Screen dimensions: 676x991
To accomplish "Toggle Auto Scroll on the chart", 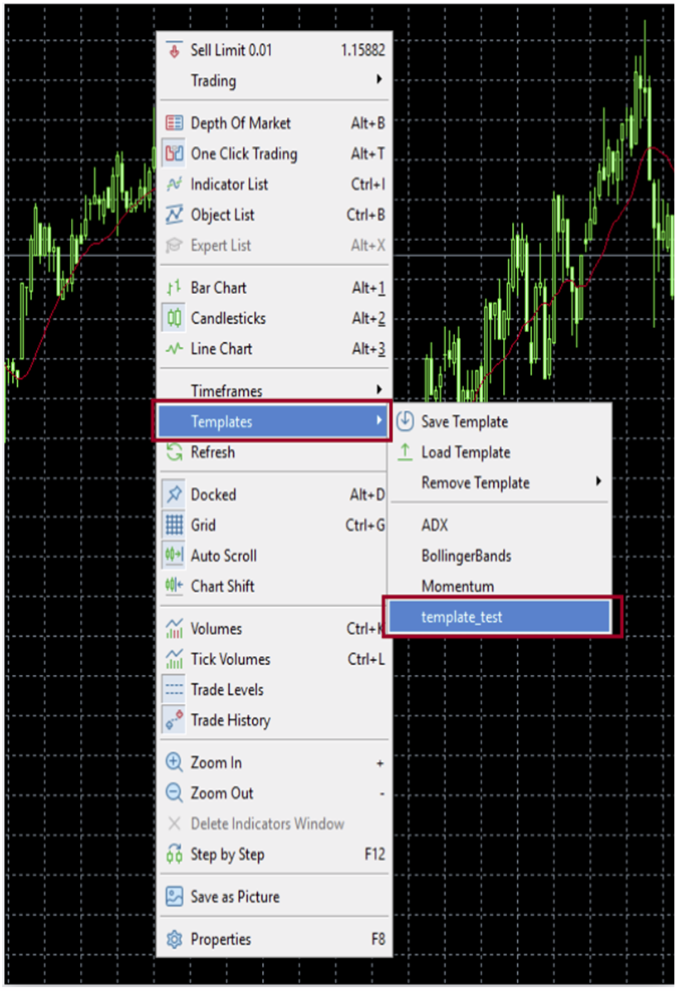I will coord(223,556).
